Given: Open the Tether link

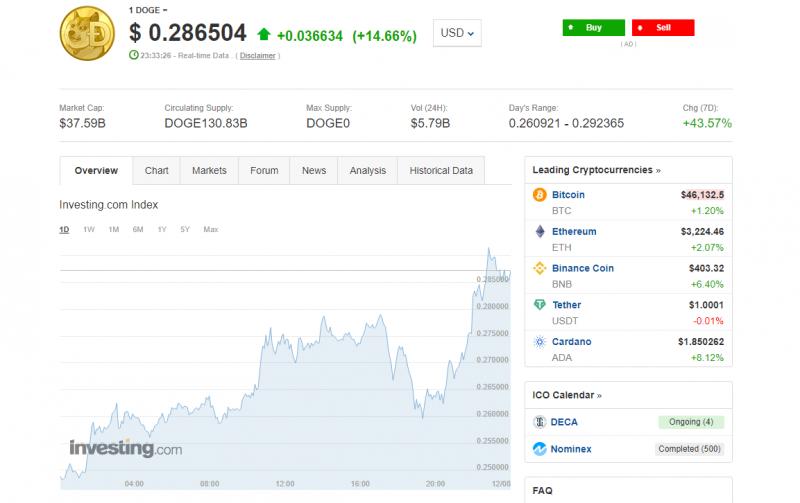Looking at the screenshot, I should [567, 305].
